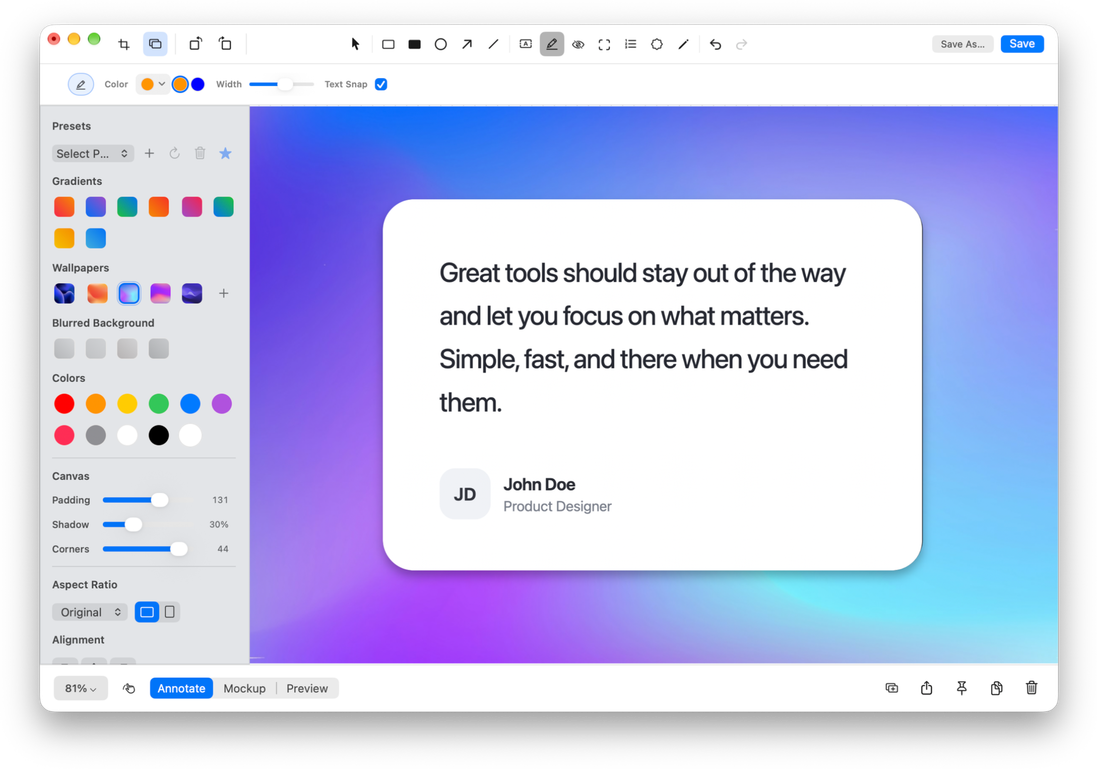Select the outlined rectangle tool
This screenshot has height=769, width=1098.
[x=388, y=44]
